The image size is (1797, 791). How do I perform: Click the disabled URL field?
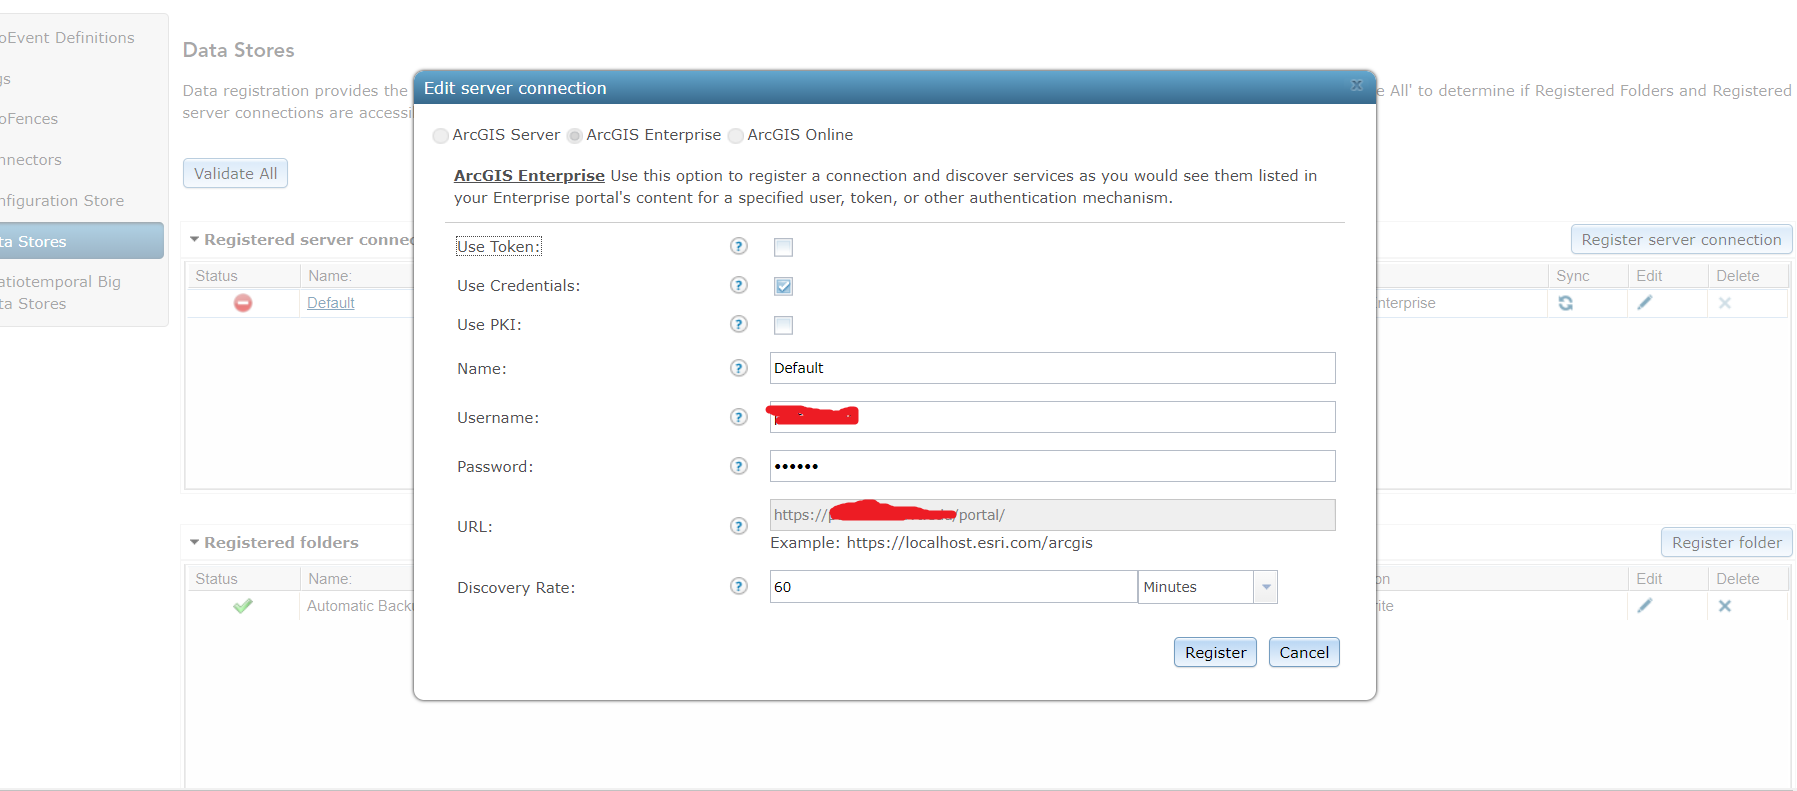1052,515
